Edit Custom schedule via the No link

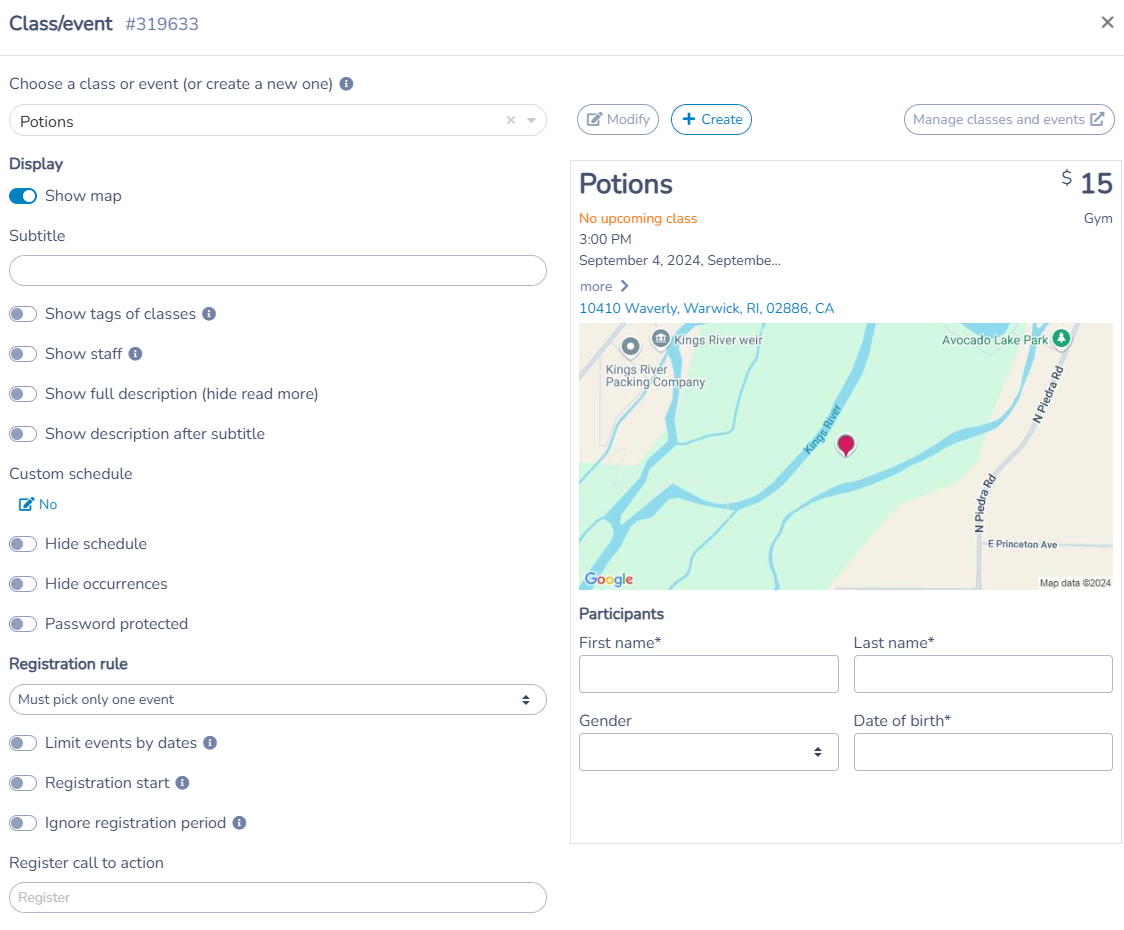[x=38, y=505]
